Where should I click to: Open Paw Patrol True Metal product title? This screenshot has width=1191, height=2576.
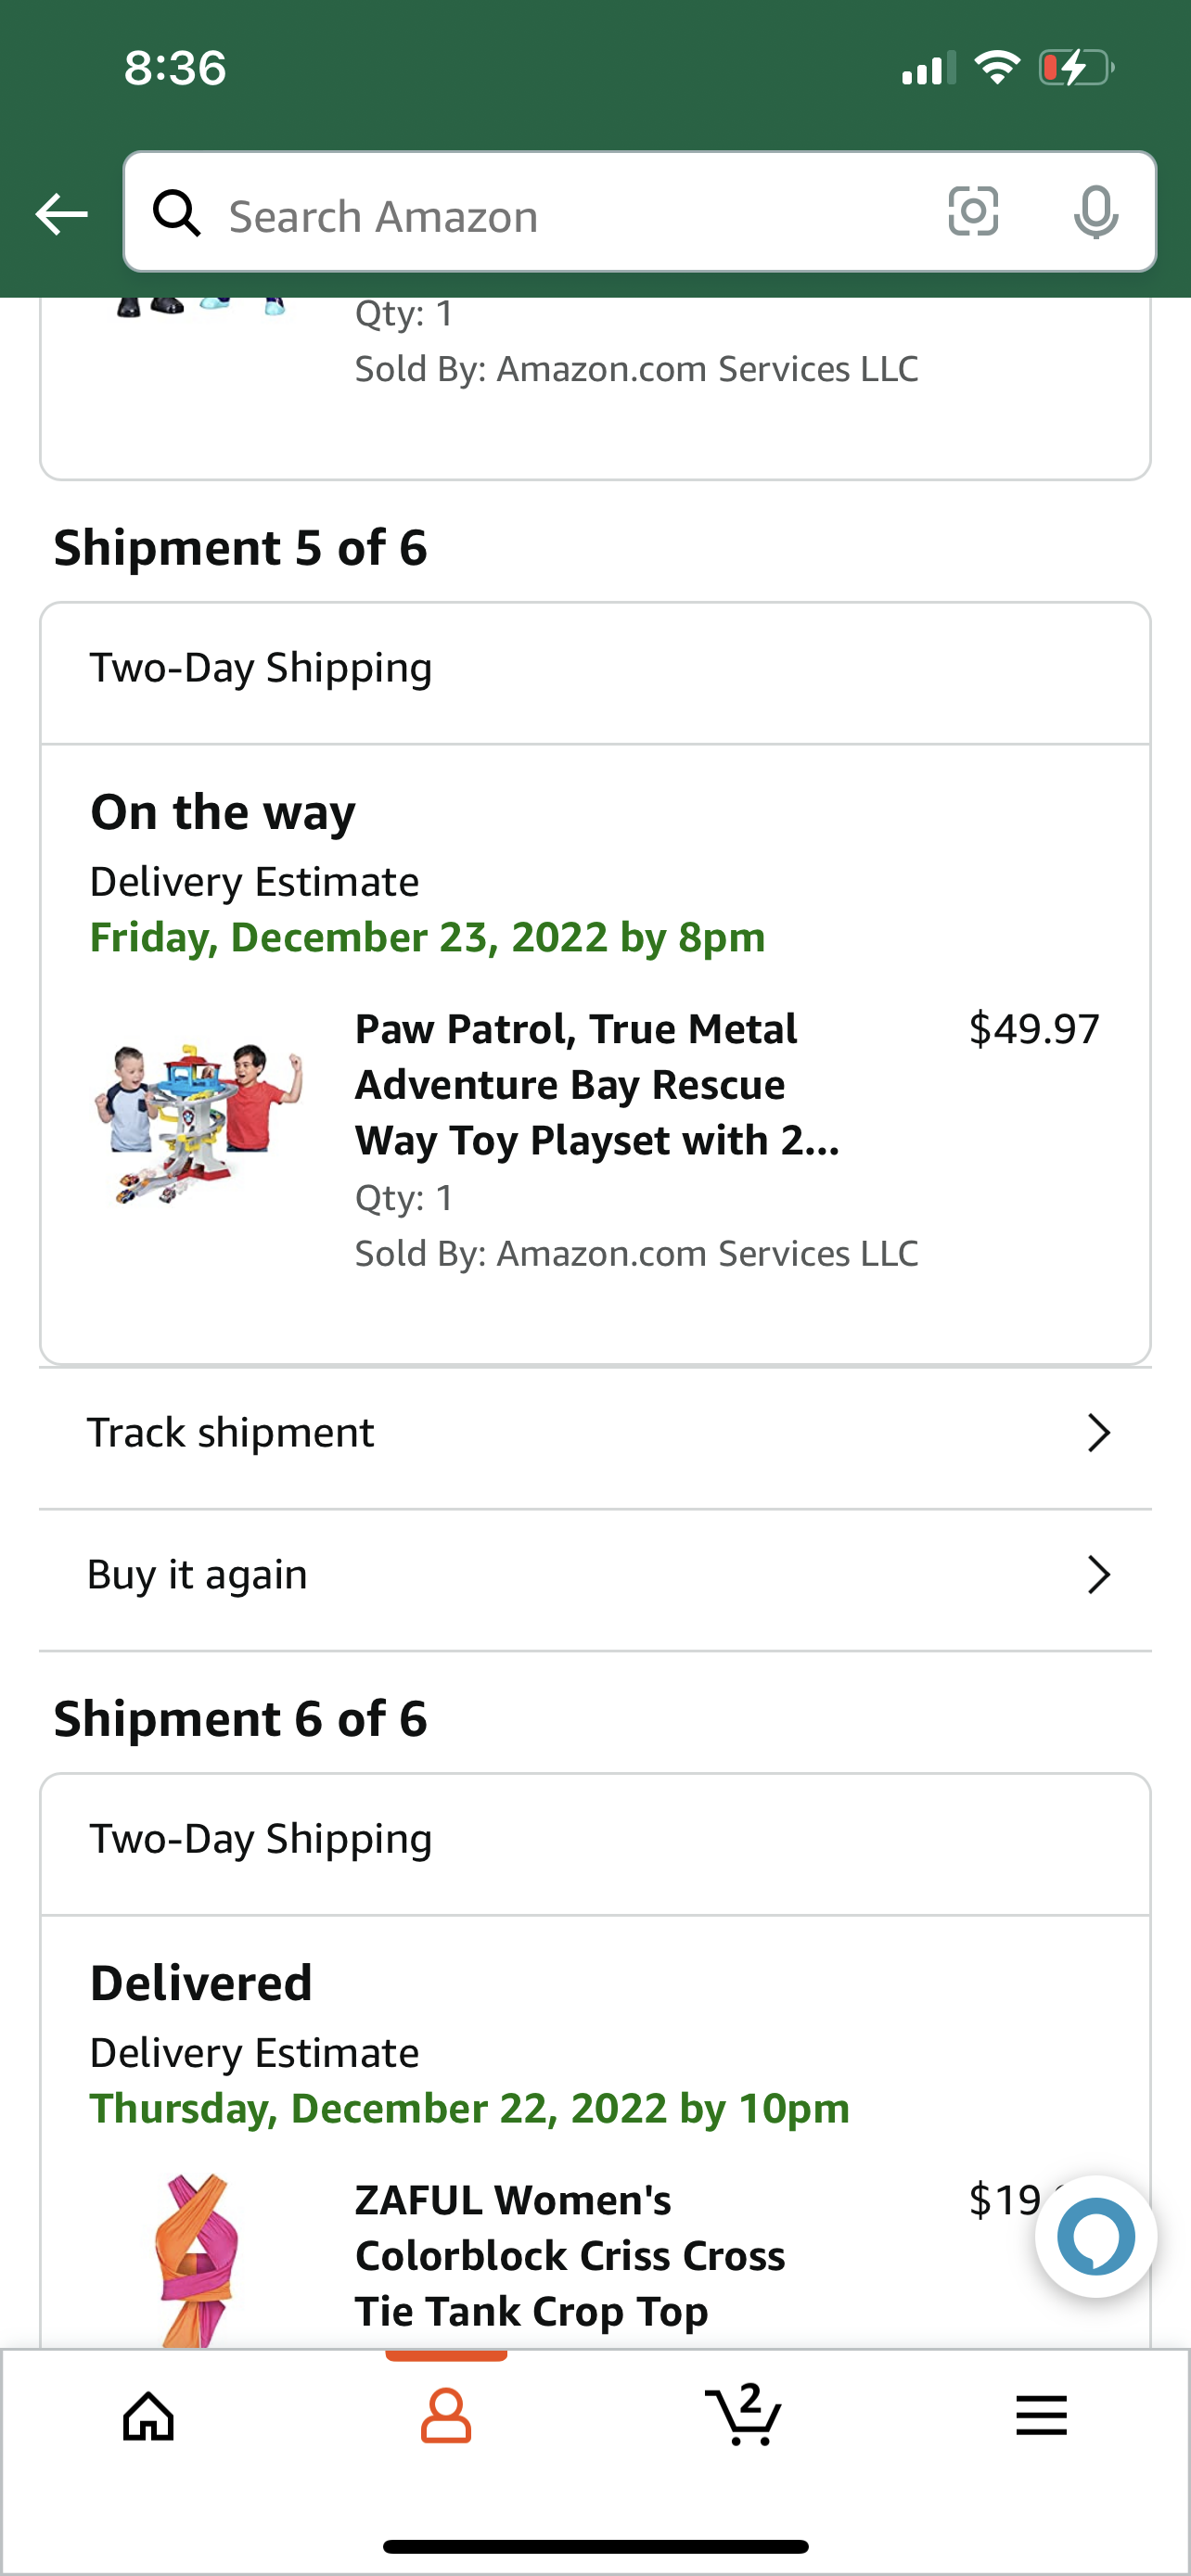(597, 1084)
